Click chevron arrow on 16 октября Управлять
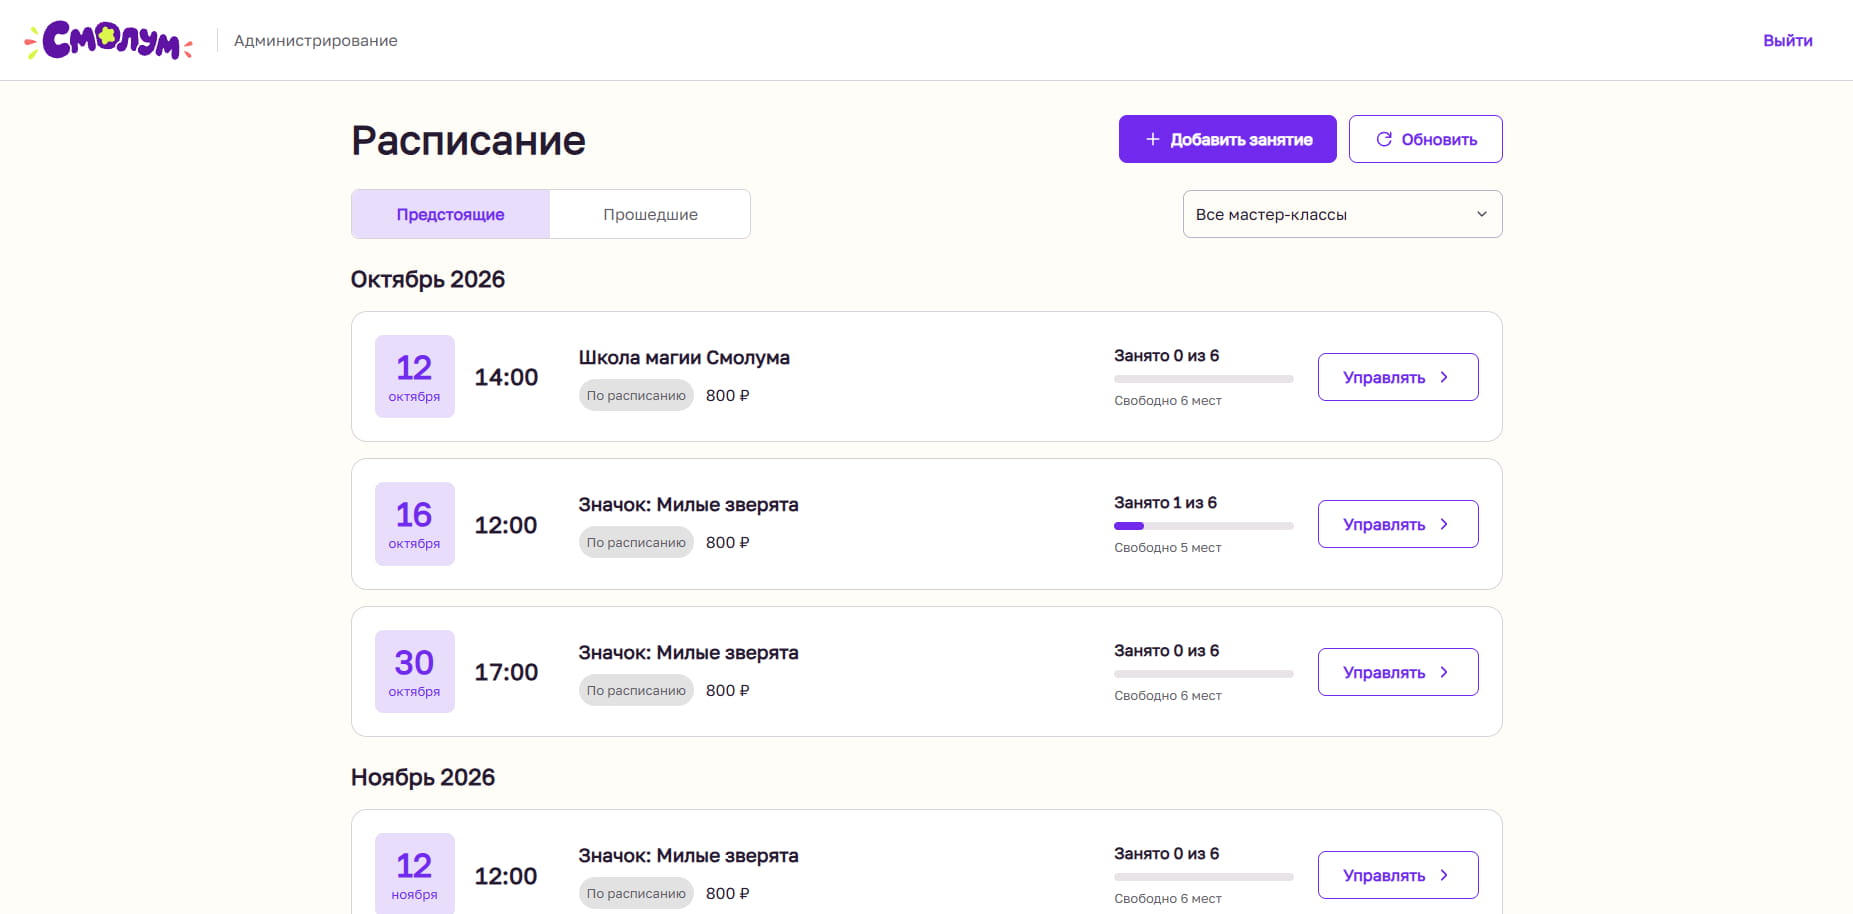This screenshot has height=914, width=1853. [x=1444, y=524]
